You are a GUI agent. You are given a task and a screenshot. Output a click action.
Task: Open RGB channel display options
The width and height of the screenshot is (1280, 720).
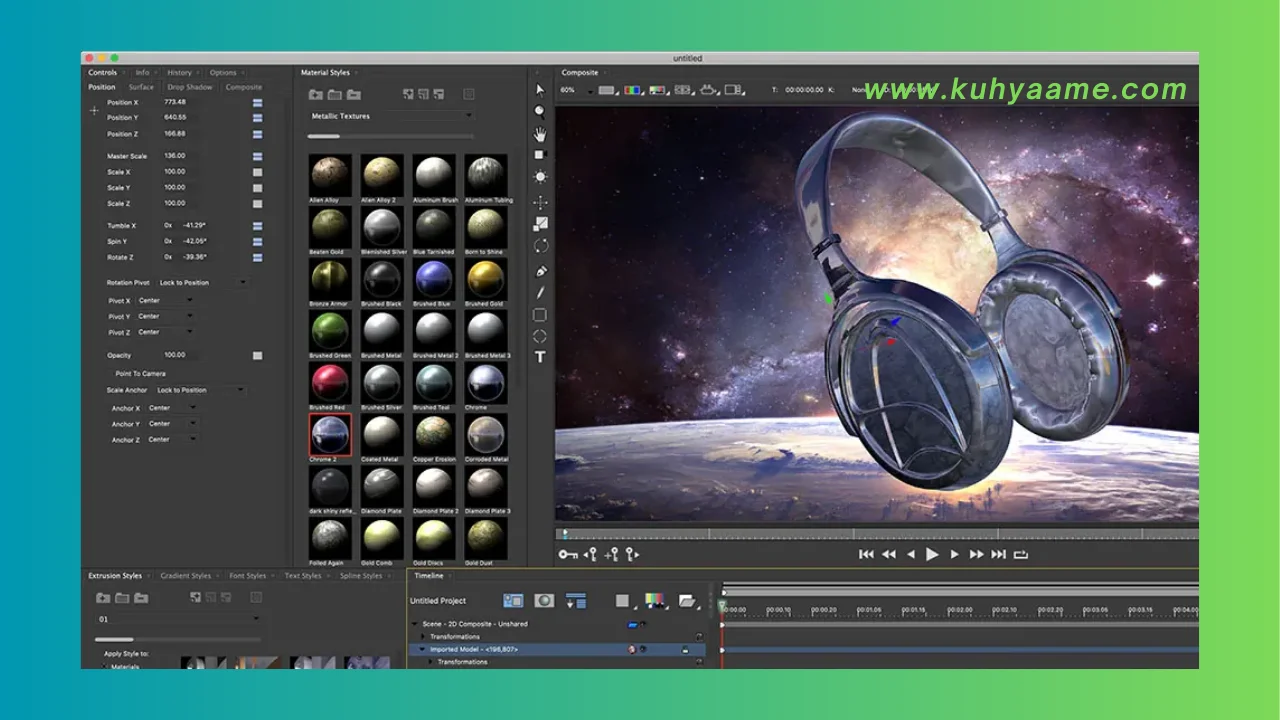tap(634, 90)
